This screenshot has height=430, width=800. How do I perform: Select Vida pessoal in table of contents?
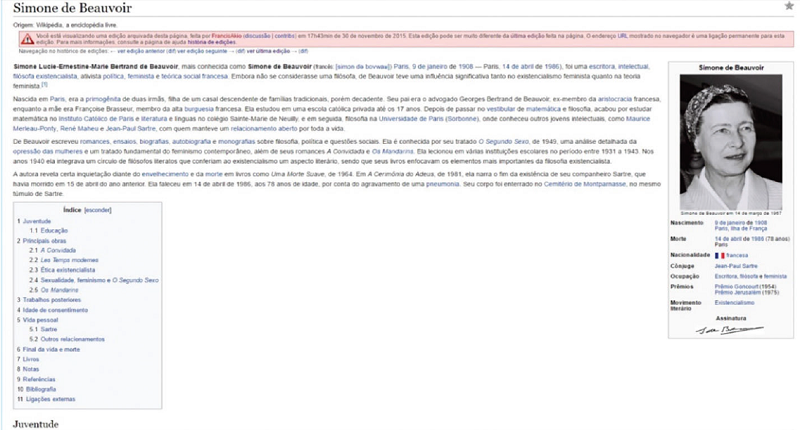40,319
